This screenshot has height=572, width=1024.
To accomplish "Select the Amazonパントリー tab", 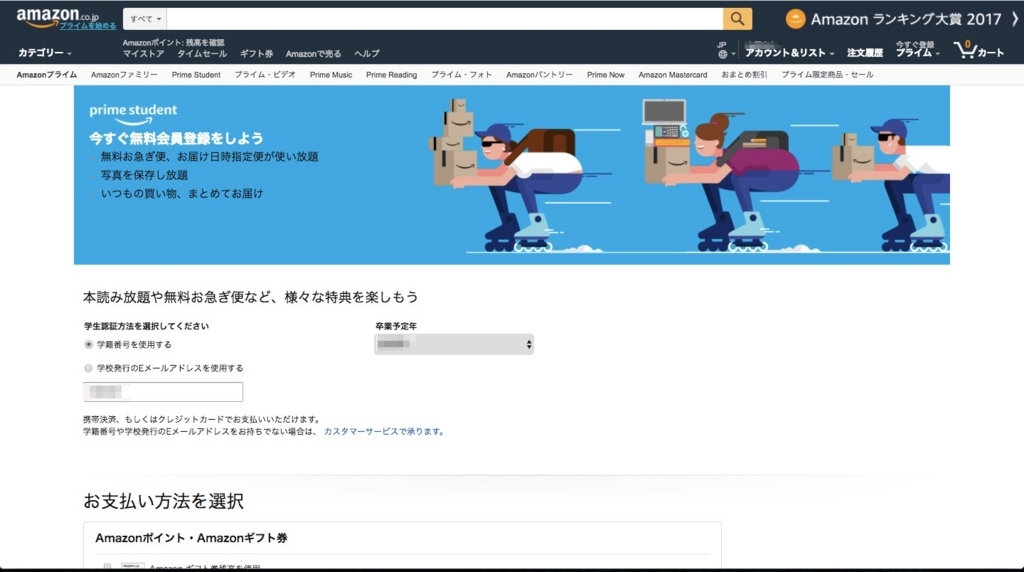I will pyautogui.click(x=539, y=75).
